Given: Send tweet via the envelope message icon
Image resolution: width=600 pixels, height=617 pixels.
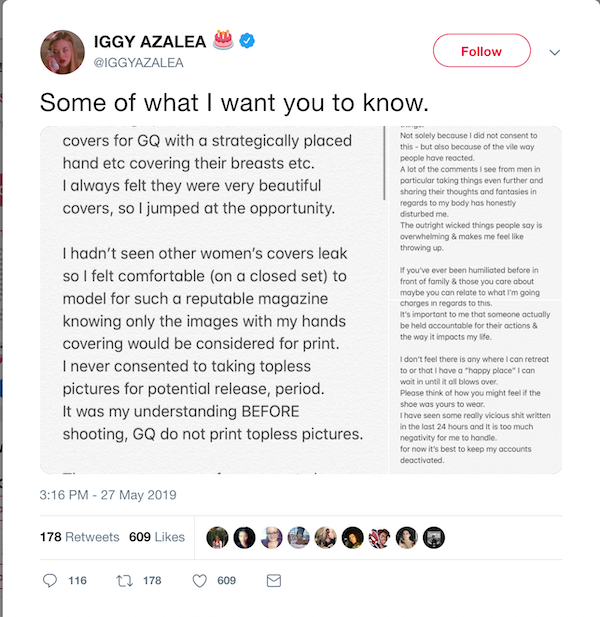Looking at the screenshot, I should [273, 580].
